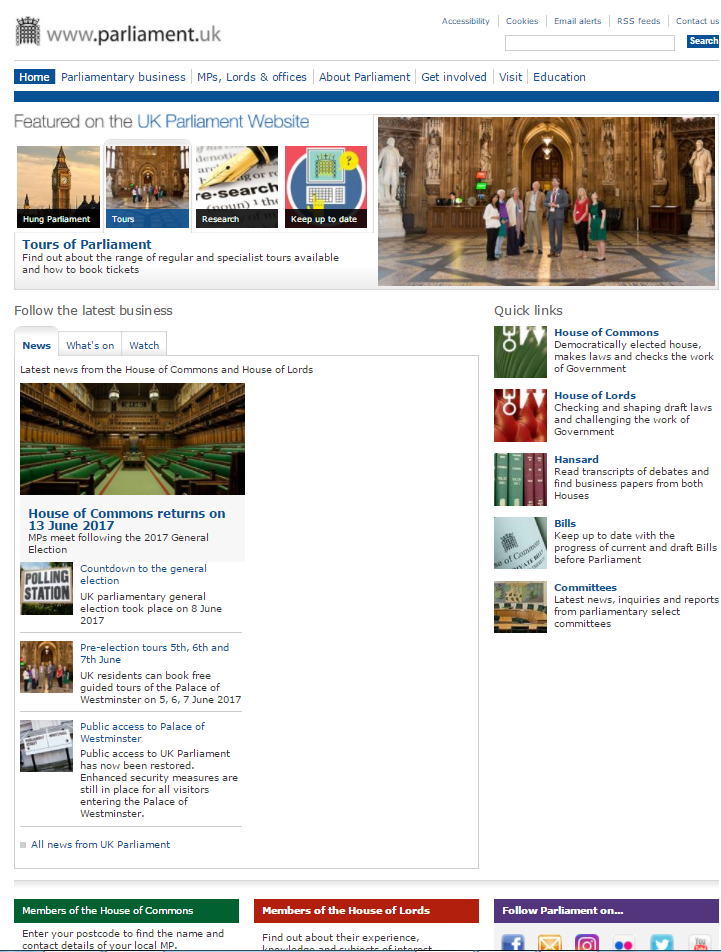Switch to the What's on tab
Screen dimensions: 721x952
tap(90, 345)
